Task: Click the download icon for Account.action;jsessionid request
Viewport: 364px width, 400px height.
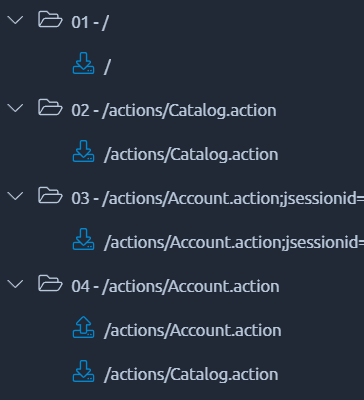Action: [x=83, y=239]
